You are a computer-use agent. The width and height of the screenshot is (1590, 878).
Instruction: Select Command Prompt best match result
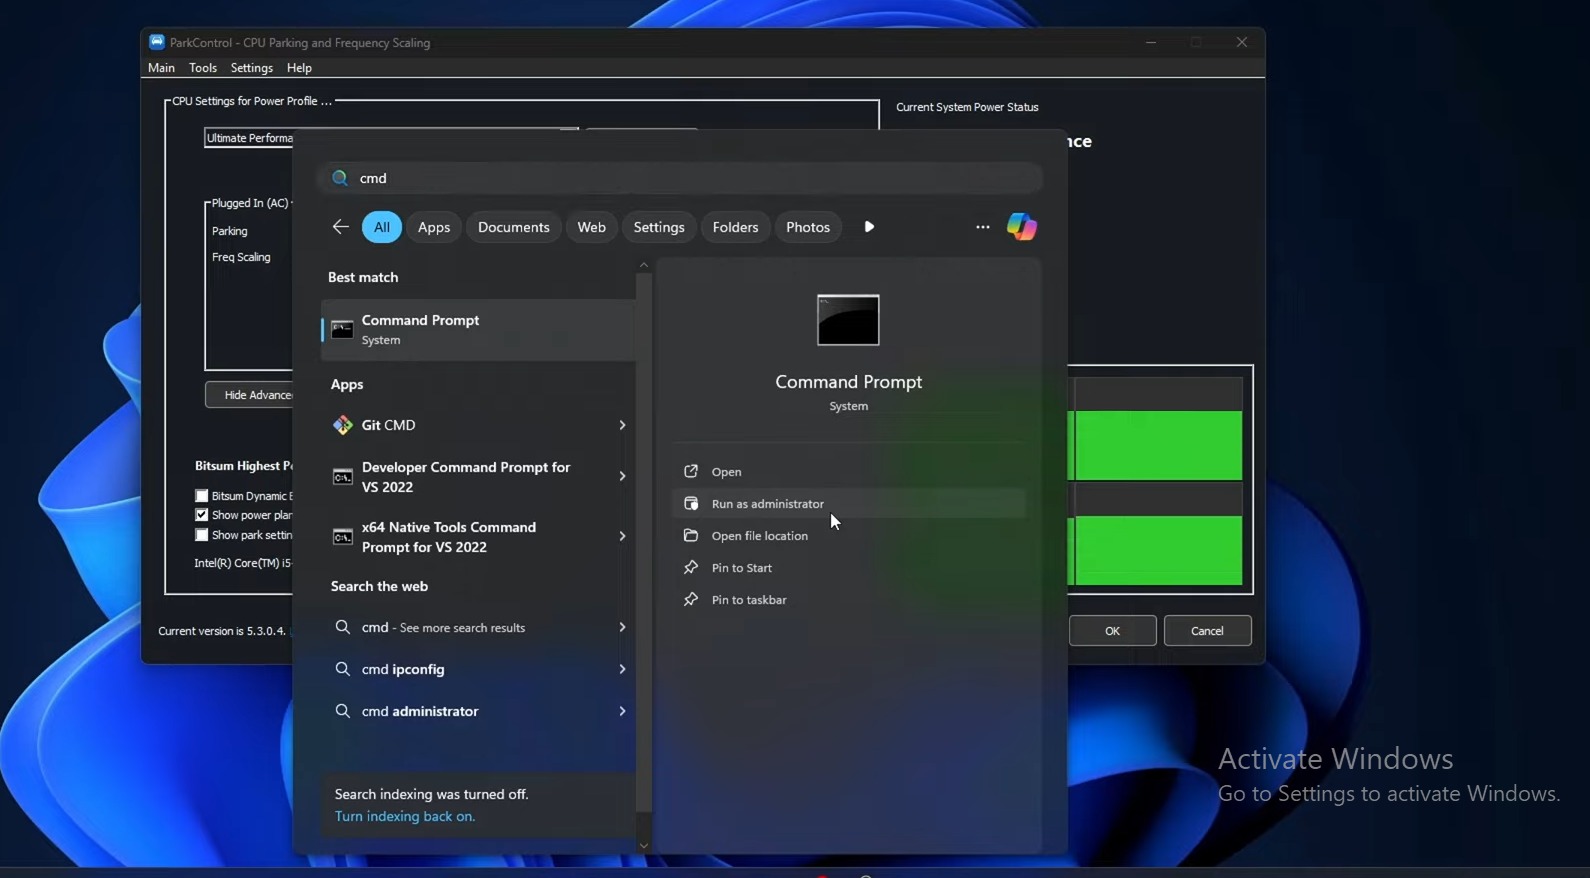[x=478, y=330]
